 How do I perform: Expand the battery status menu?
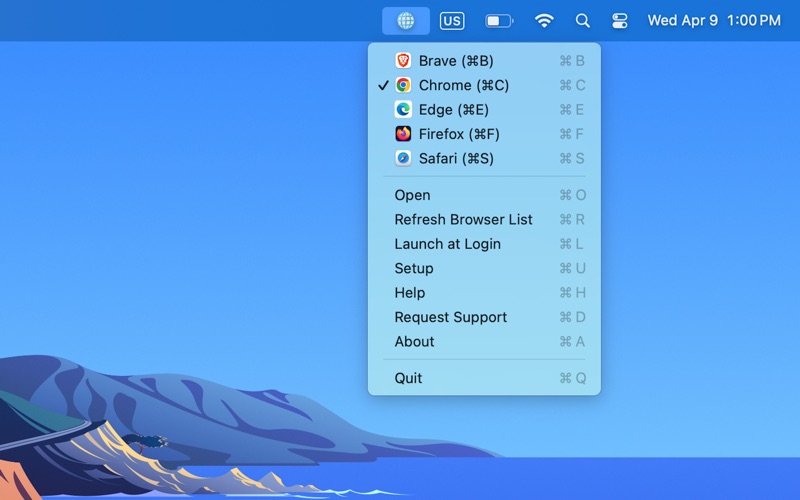click(499, 20)
